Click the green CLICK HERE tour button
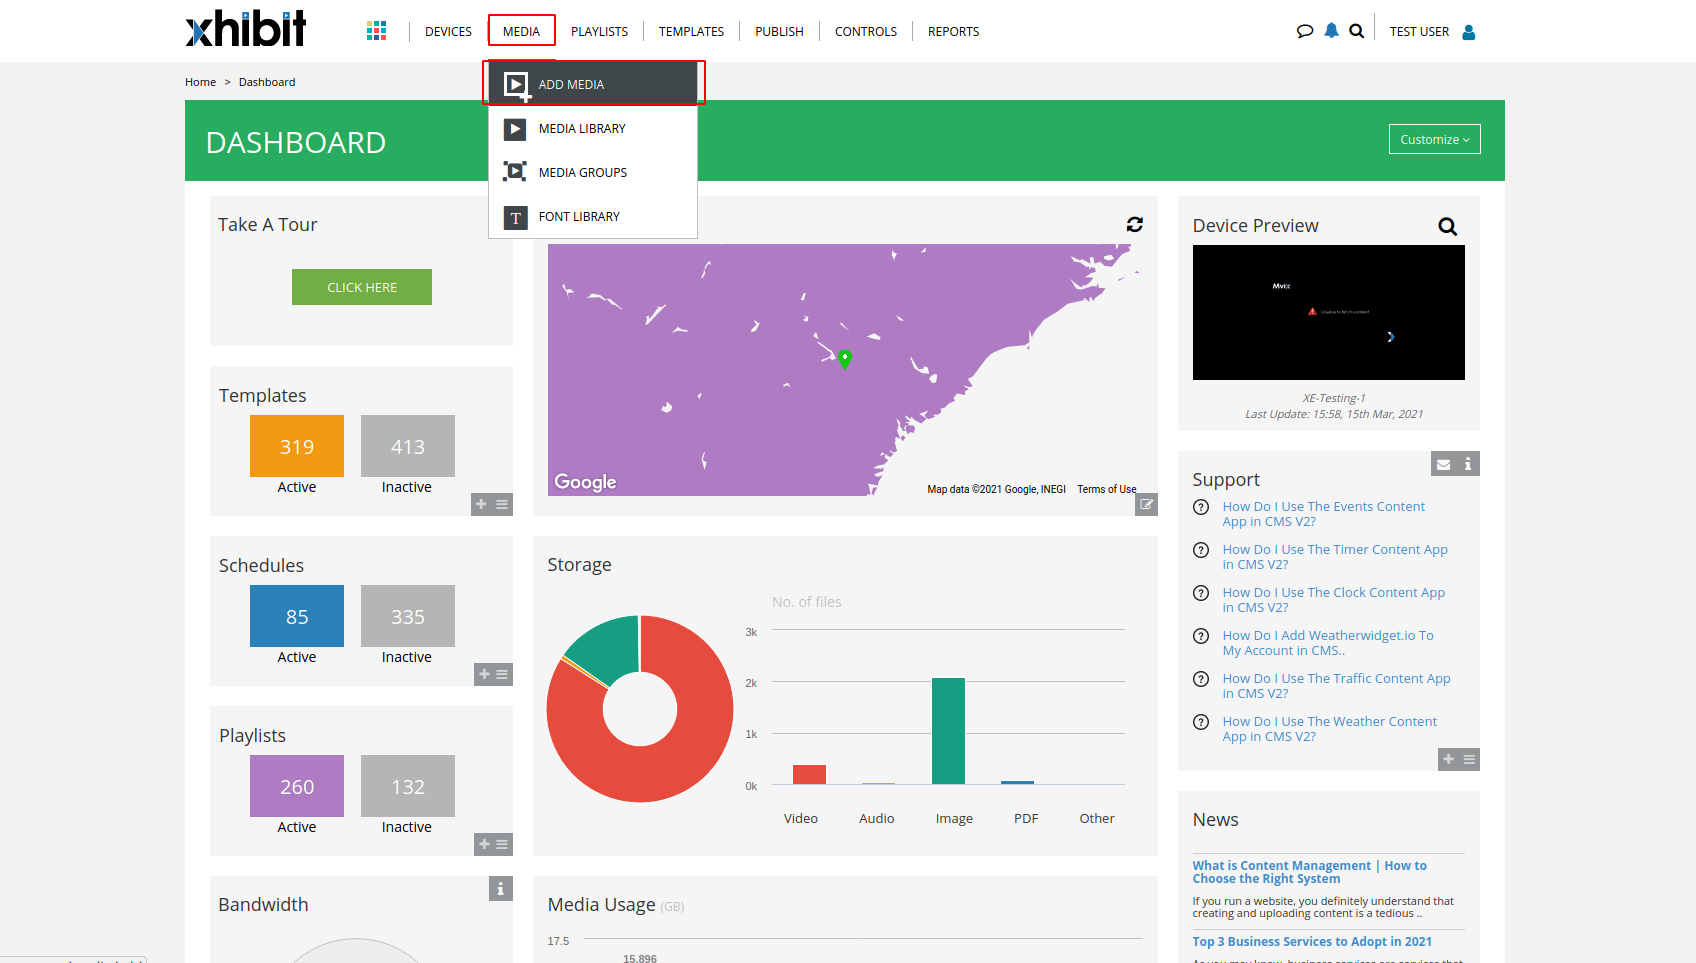 coord(362,287)
